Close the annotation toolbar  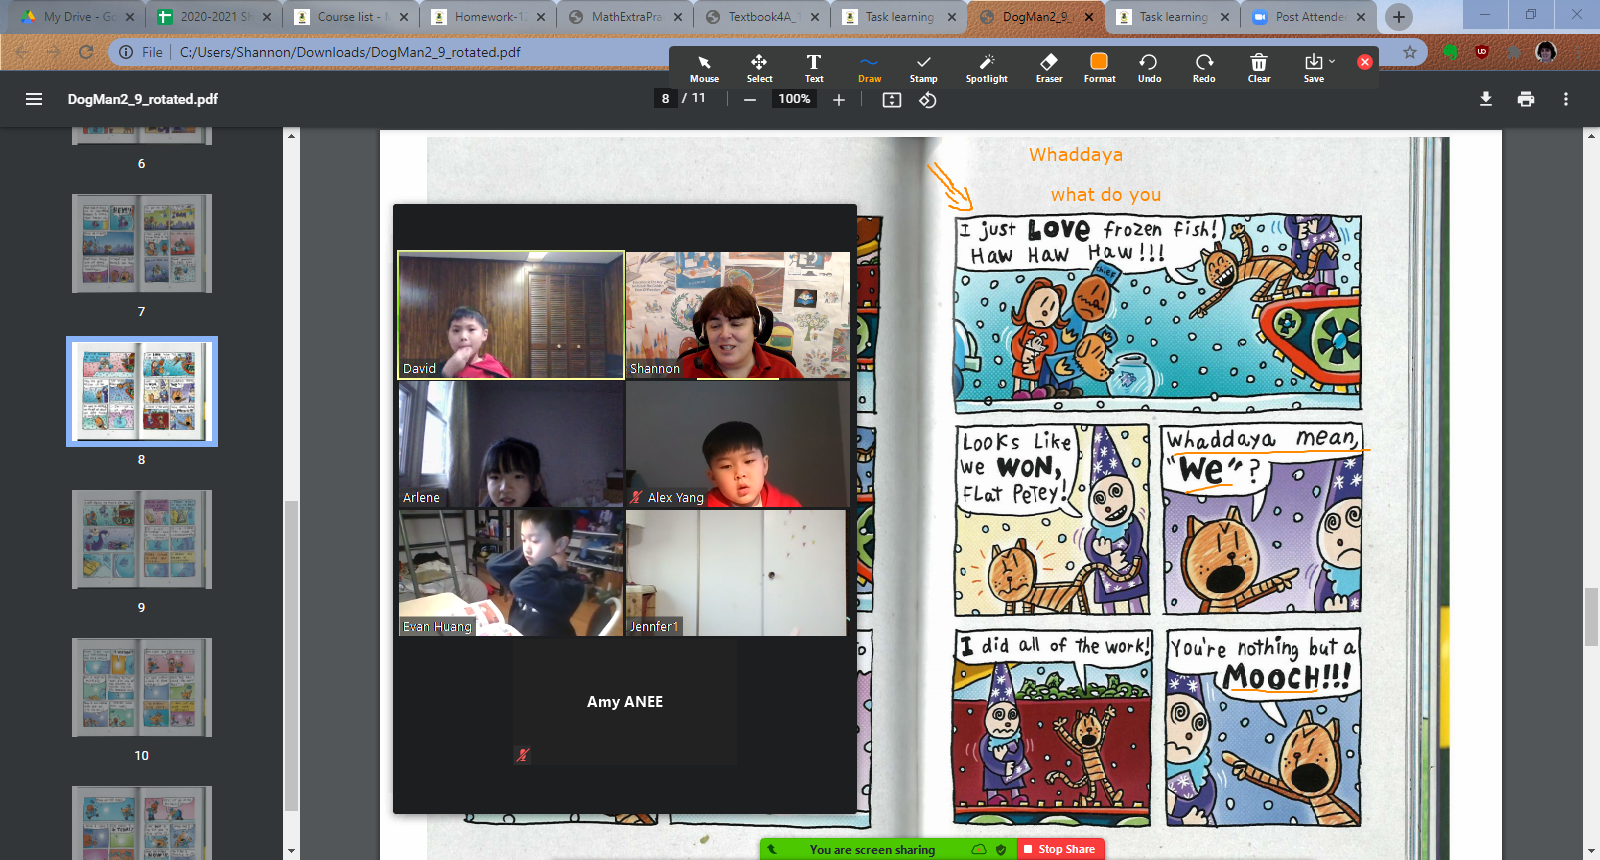1364,62
